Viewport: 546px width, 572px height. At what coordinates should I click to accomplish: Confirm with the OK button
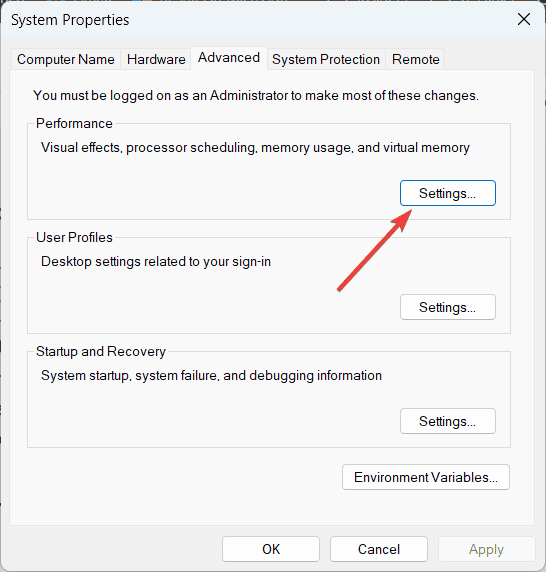point(271,549)
